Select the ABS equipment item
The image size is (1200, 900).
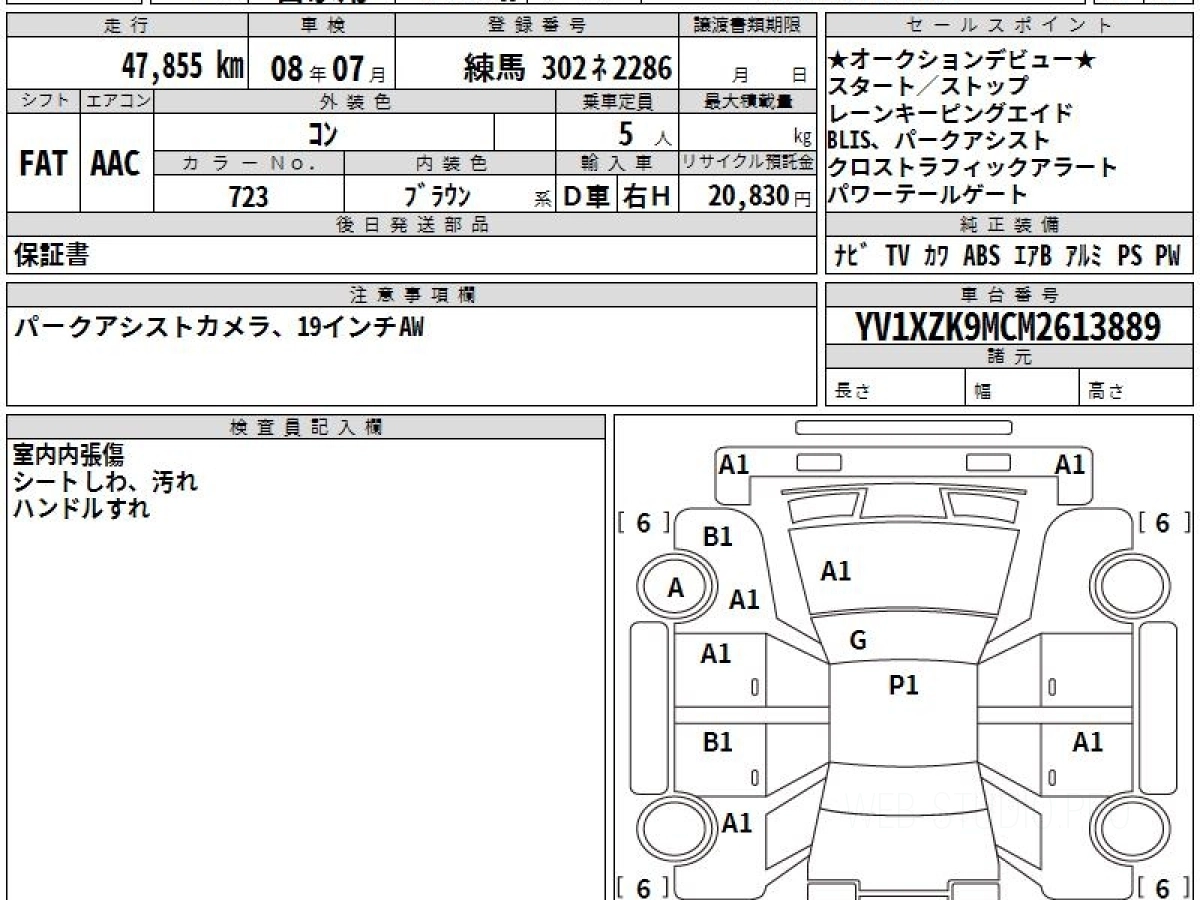point(981,256)
